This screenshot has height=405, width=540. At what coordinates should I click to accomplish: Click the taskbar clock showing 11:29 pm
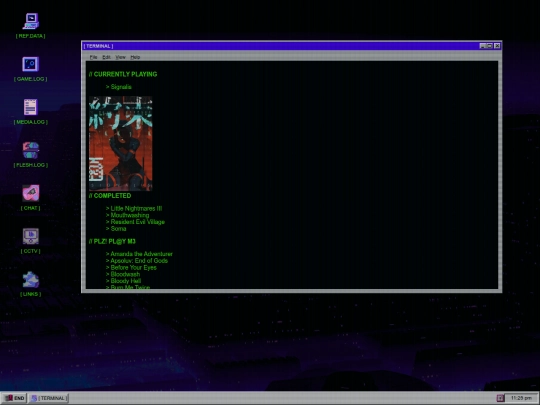521,398
